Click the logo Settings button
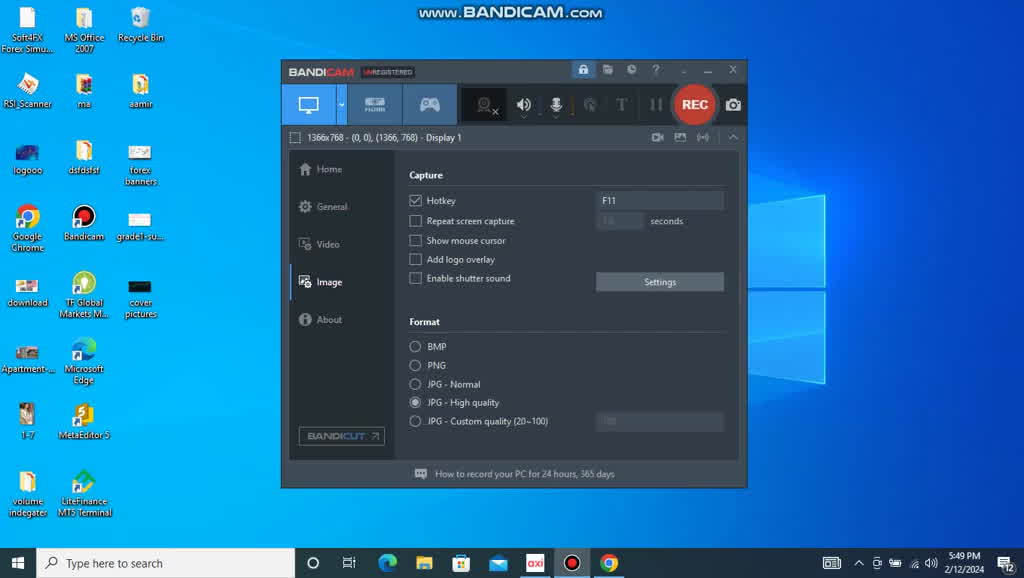 click(659, 282)
